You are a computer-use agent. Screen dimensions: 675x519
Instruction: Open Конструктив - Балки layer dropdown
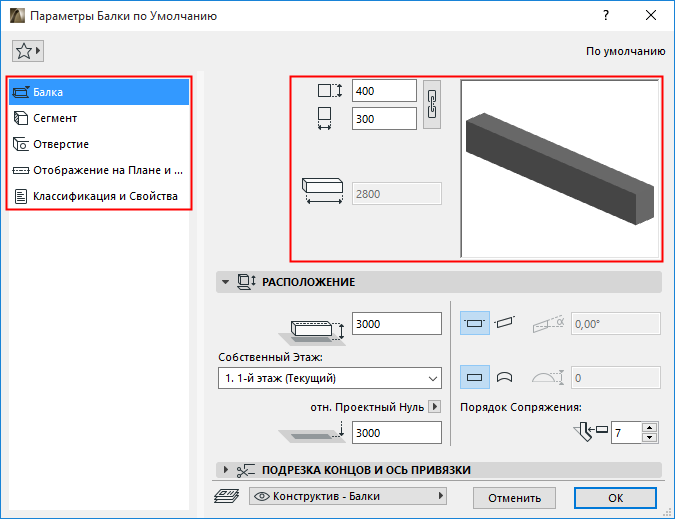(x=348, y=496)
